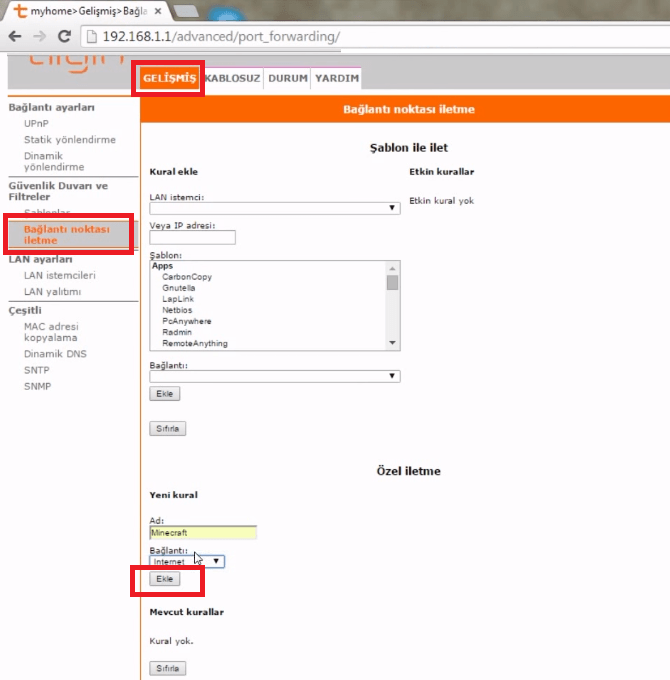670x680 pixels.
Task: Select CarbonCopy in the Şablon list
Action: pyautogui.click(x=187, y=277)
